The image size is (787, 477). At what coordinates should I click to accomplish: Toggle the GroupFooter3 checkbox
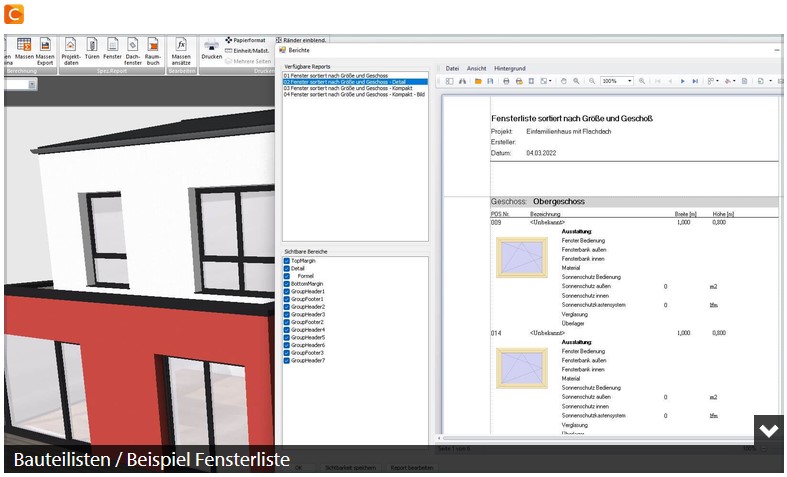287,353
